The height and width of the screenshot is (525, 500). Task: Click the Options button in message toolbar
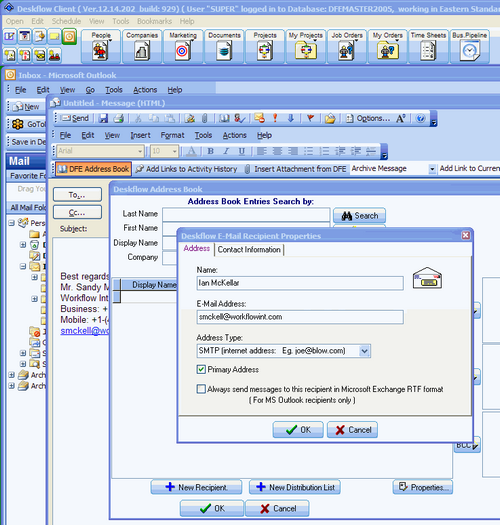click(x=368, y=118)
